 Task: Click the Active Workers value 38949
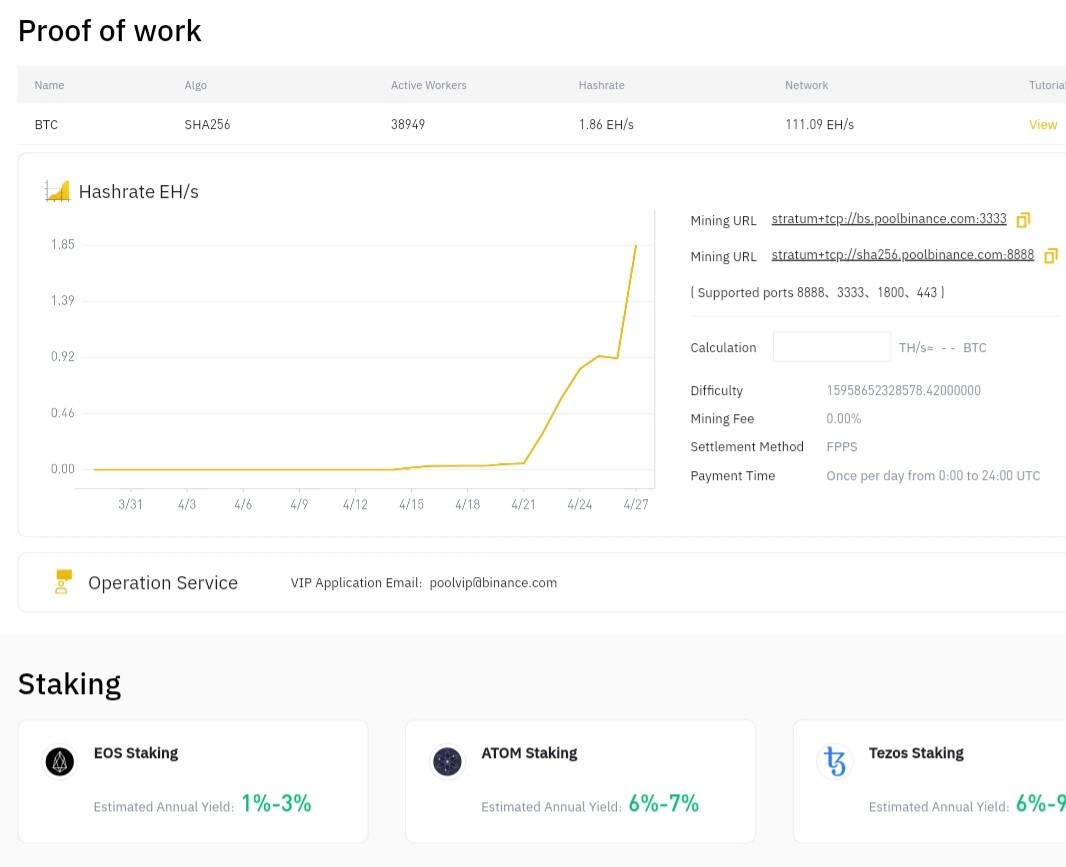pos(407,124)
